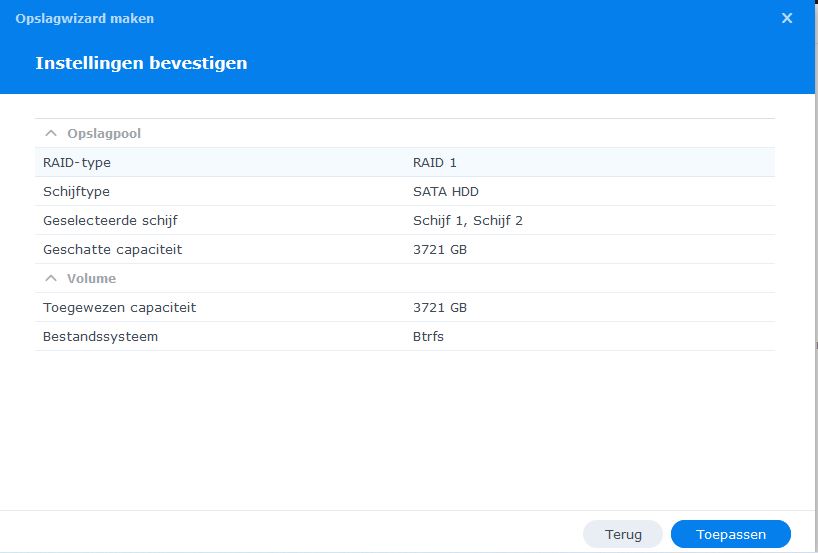
Task: Select the RAID-type row label
Action: [x=76, y=162]
